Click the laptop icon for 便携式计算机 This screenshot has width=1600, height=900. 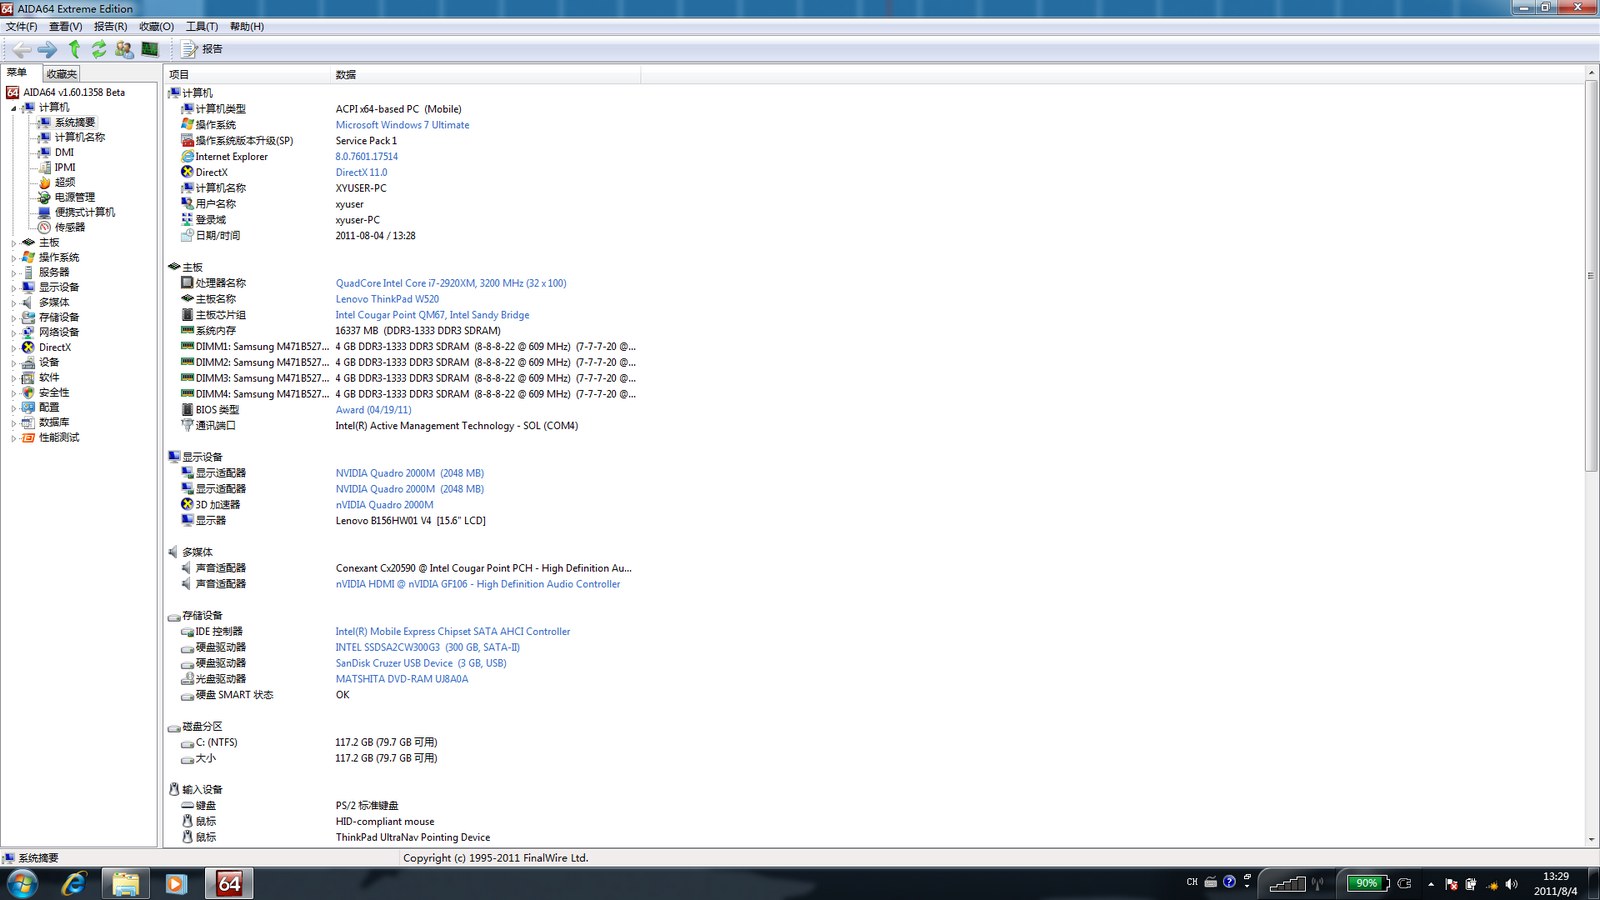point(44,212)
